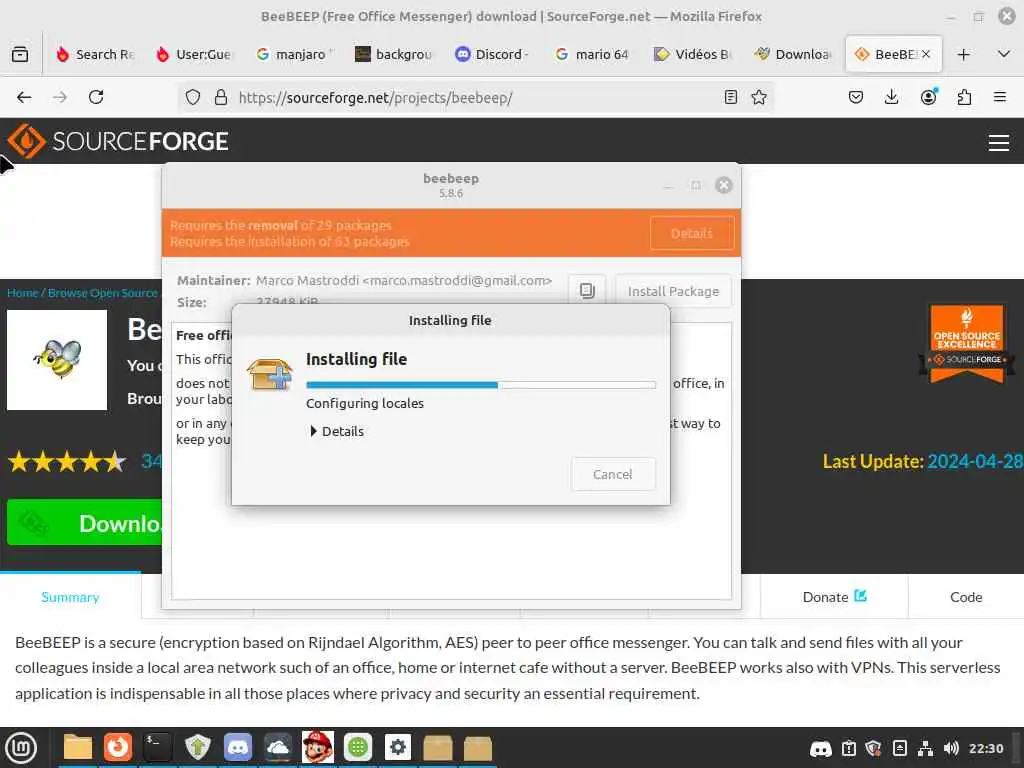Screen dimensions: 1024x768
Task: Click the security shield tray icon
Action: 874,748
